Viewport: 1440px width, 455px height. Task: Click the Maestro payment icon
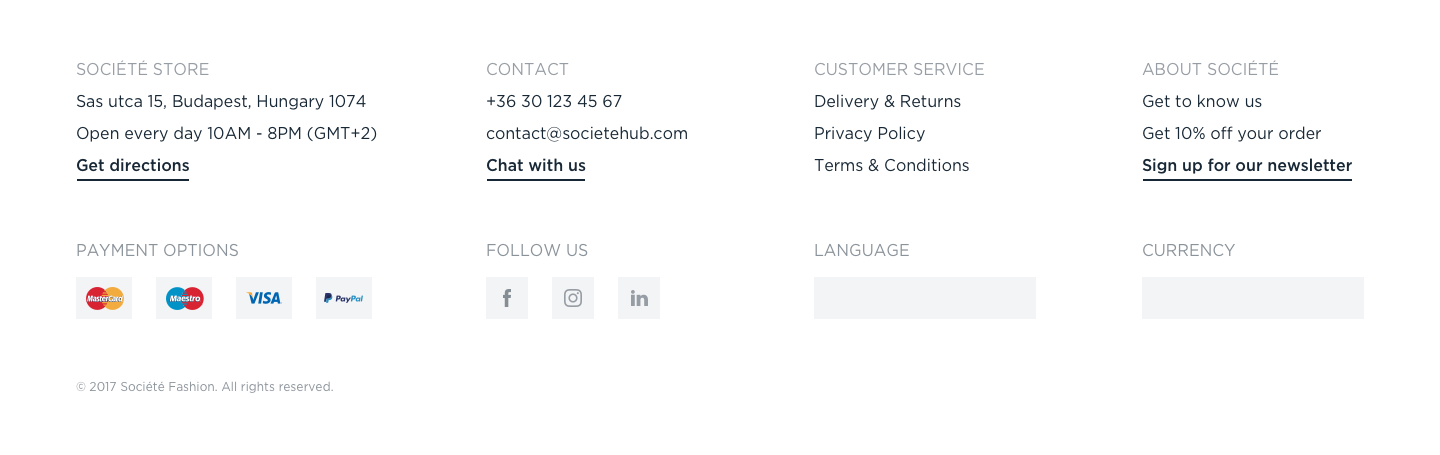[184, 298]
